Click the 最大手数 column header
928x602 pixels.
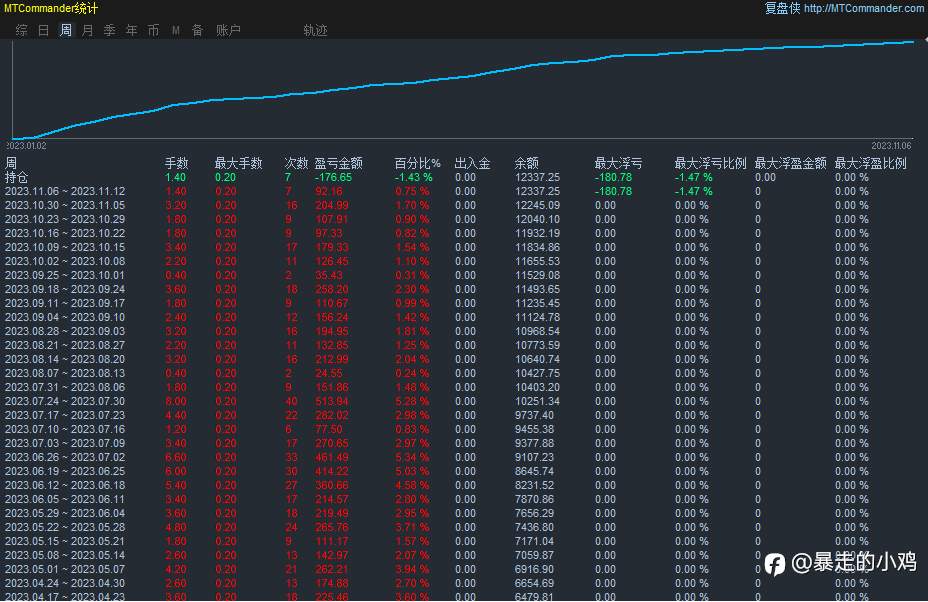click(x=239, y=163)
